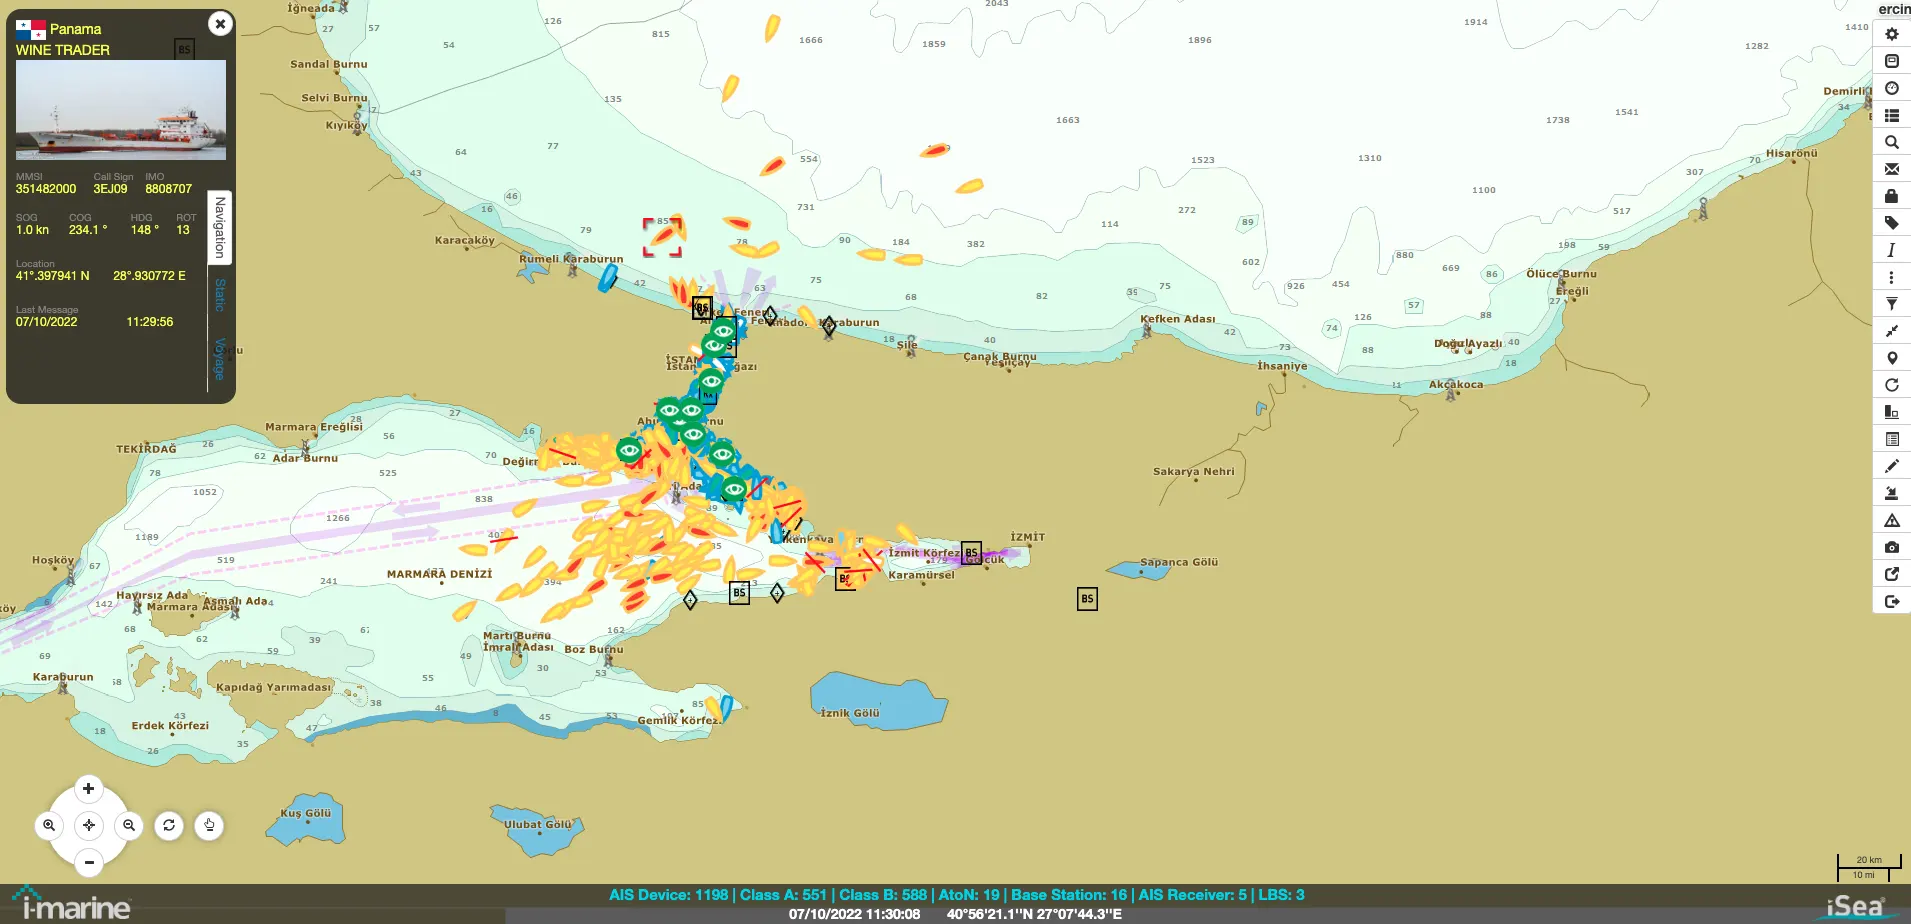The height and width of the screenshot is (924, 1911).
Task: Expand the three-dots more options menu
Action: click(x=1891, y=277)
